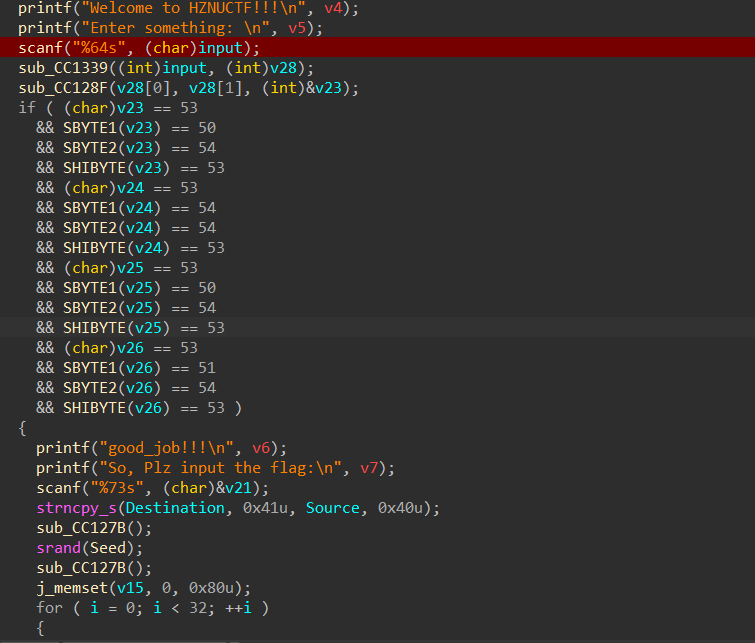Click the line SHIBYTE(v24) == 53
755x643 pixels.
click(144, 248)
